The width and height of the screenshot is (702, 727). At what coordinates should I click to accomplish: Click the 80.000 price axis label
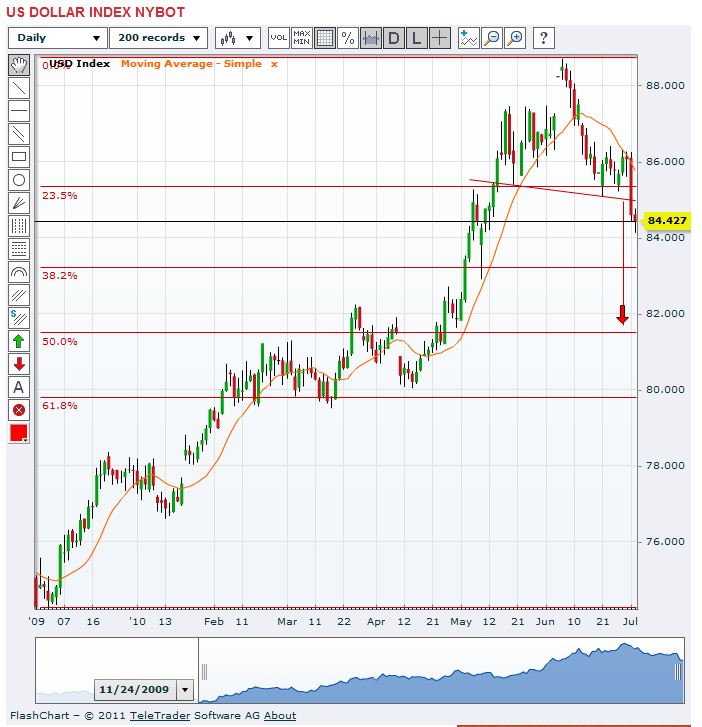click(665, 389)
